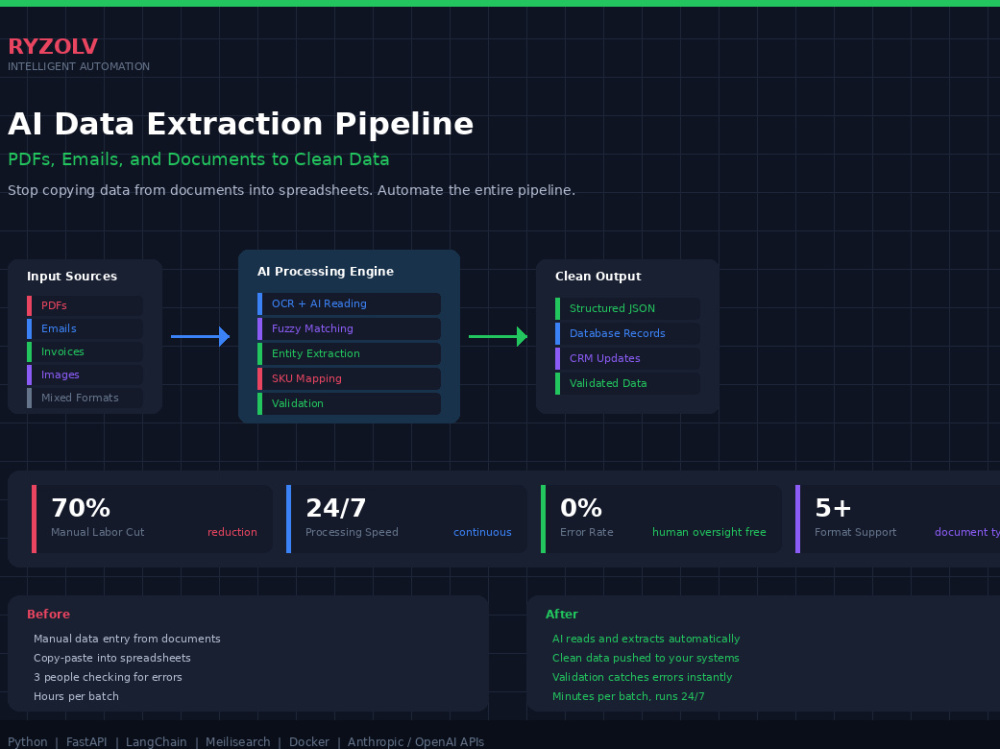Click the INTELLIGENT AUTOMATION tagline

[78, 66]
